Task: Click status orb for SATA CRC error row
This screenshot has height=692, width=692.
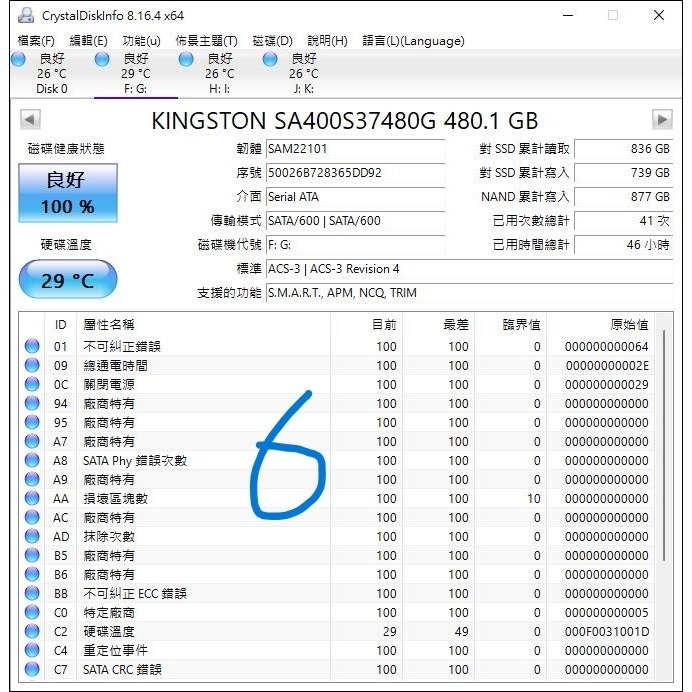Action: (32, 669)
